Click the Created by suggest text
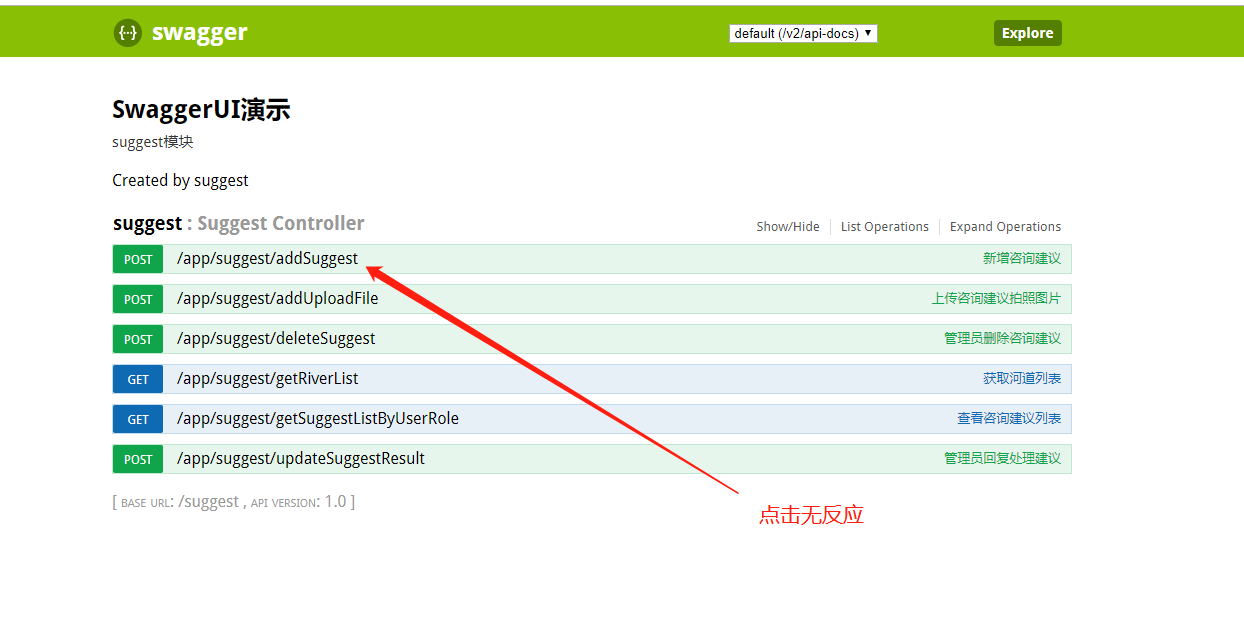This screenshot has height=619, width=1244. click(x=180, y=181)
